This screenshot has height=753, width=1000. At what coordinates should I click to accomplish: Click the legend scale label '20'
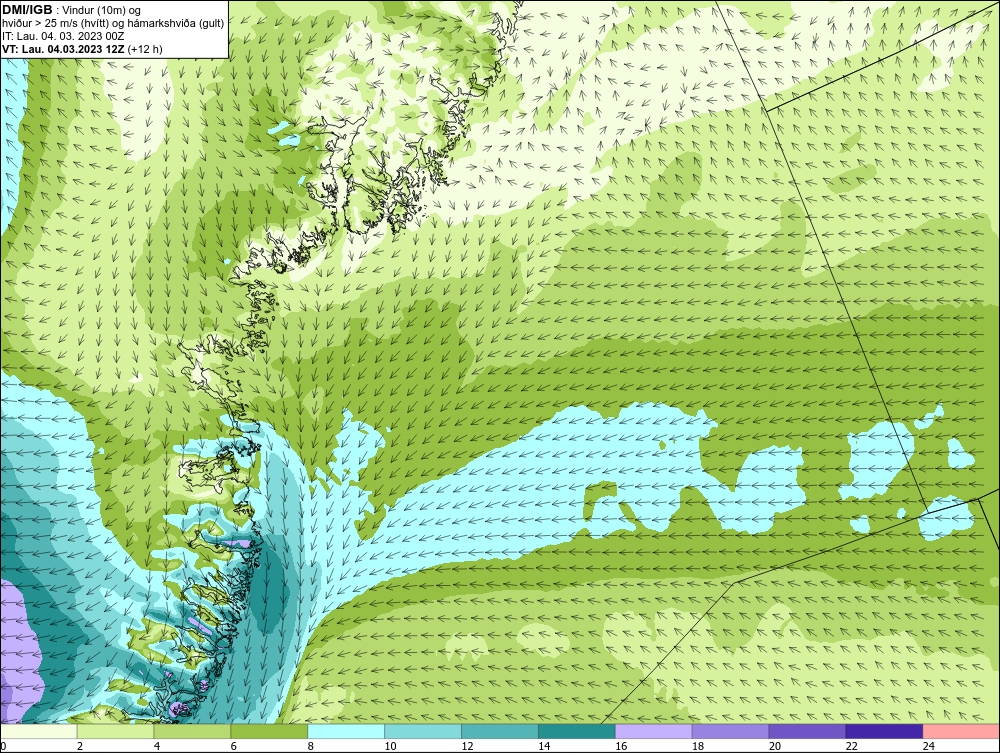tap(775, 746)
